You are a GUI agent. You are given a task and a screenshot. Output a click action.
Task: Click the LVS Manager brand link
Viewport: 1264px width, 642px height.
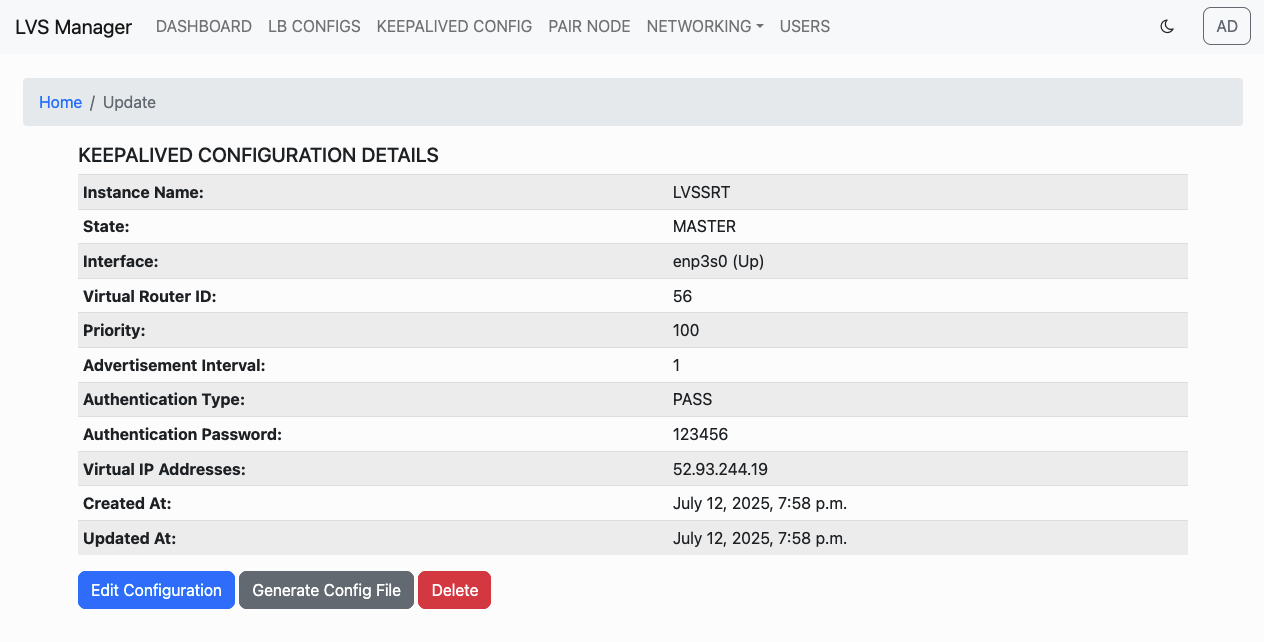click(73, 27)
